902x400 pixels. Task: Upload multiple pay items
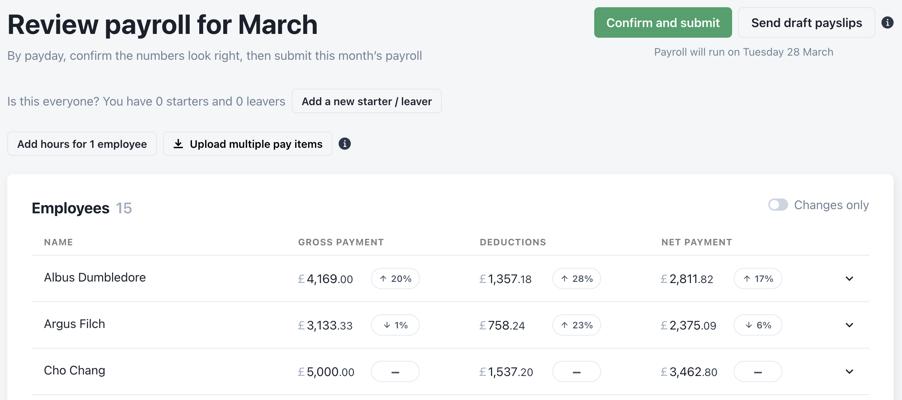point(248,144)
